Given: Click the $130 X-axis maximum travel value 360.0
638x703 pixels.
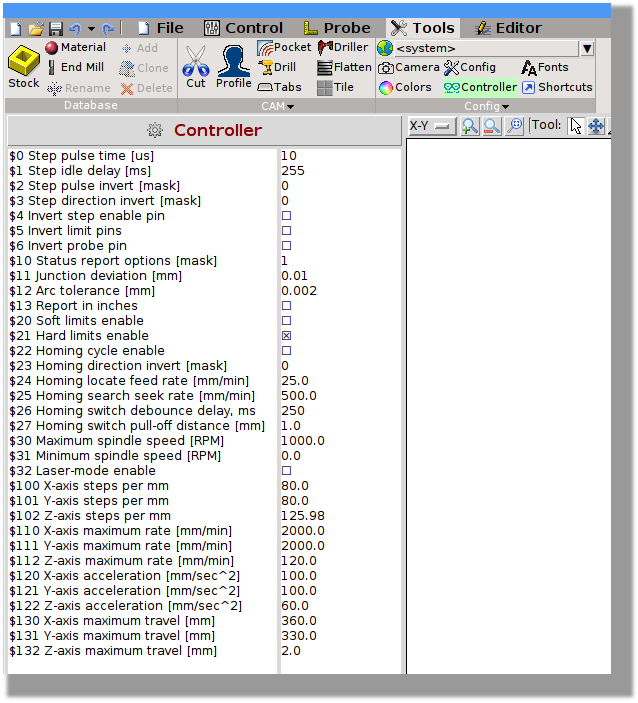Looking at the screenshot, I should click(x=299, y=621).
